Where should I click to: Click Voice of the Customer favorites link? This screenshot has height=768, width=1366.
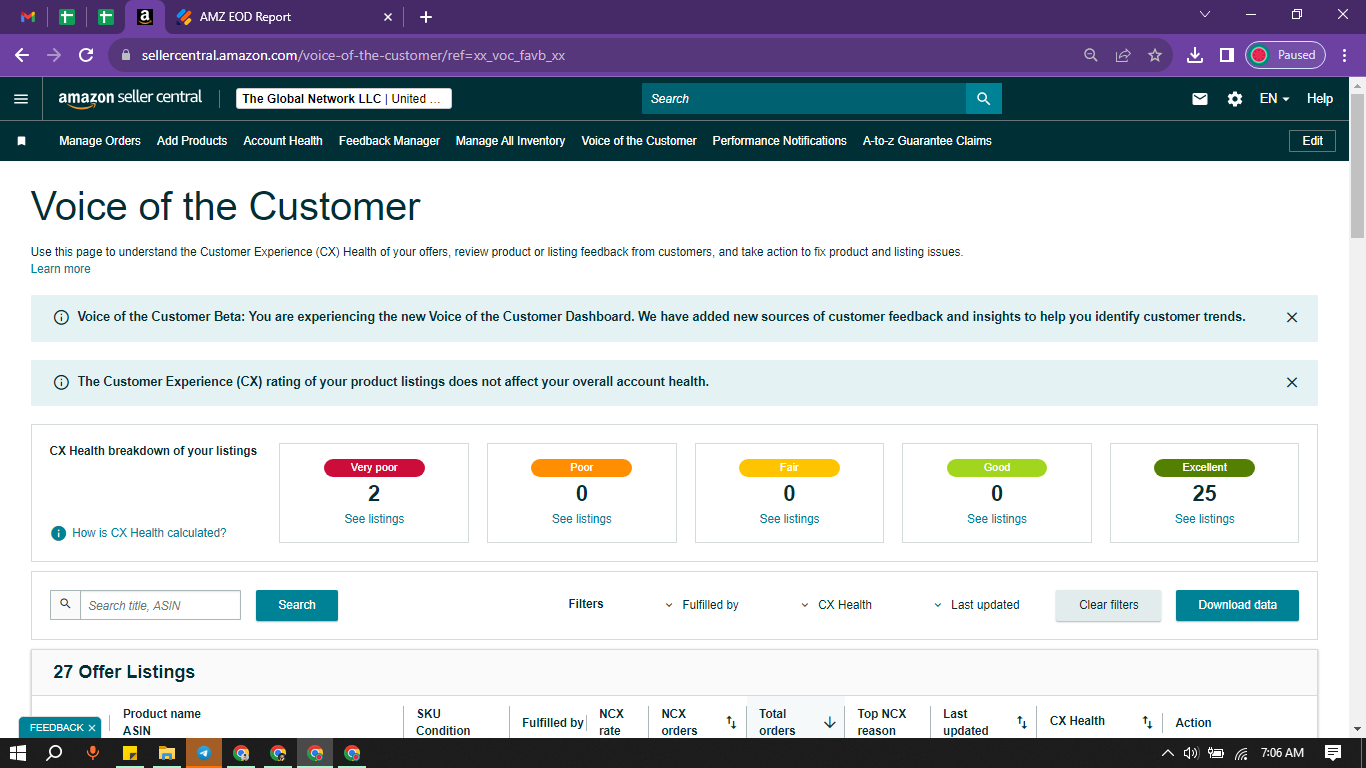pyautogui.click(x=639, y=141)
